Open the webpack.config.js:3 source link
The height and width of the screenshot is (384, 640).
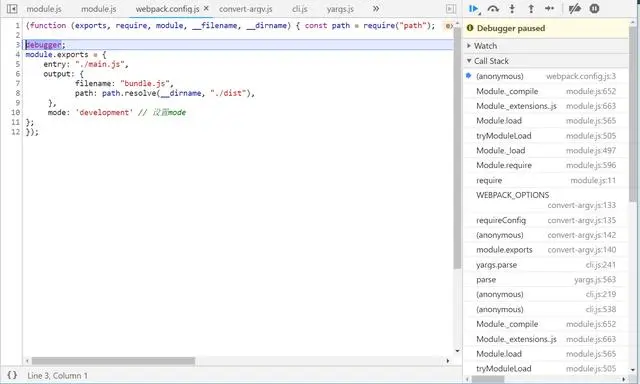click(581, 76)
